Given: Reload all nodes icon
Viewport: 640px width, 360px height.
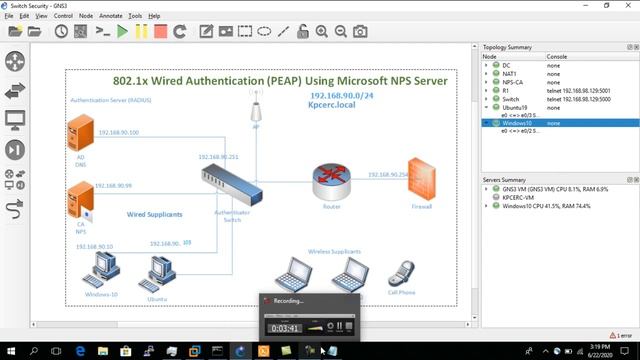Looking at the screenshot, I should (180, 31).
